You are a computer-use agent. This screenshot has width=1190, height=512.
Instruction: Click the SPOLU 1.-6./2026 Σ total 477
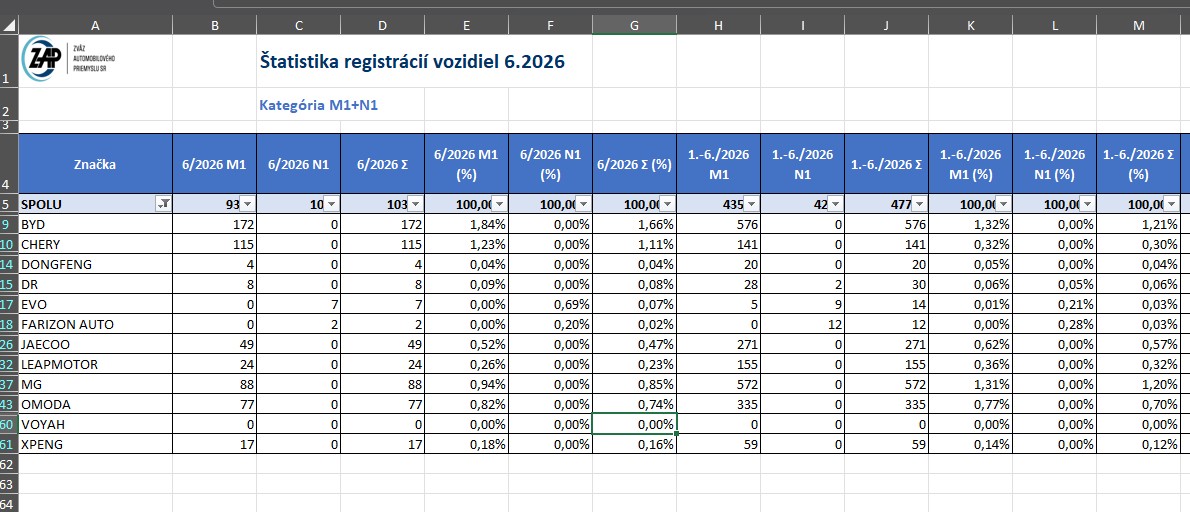point(886,204)
